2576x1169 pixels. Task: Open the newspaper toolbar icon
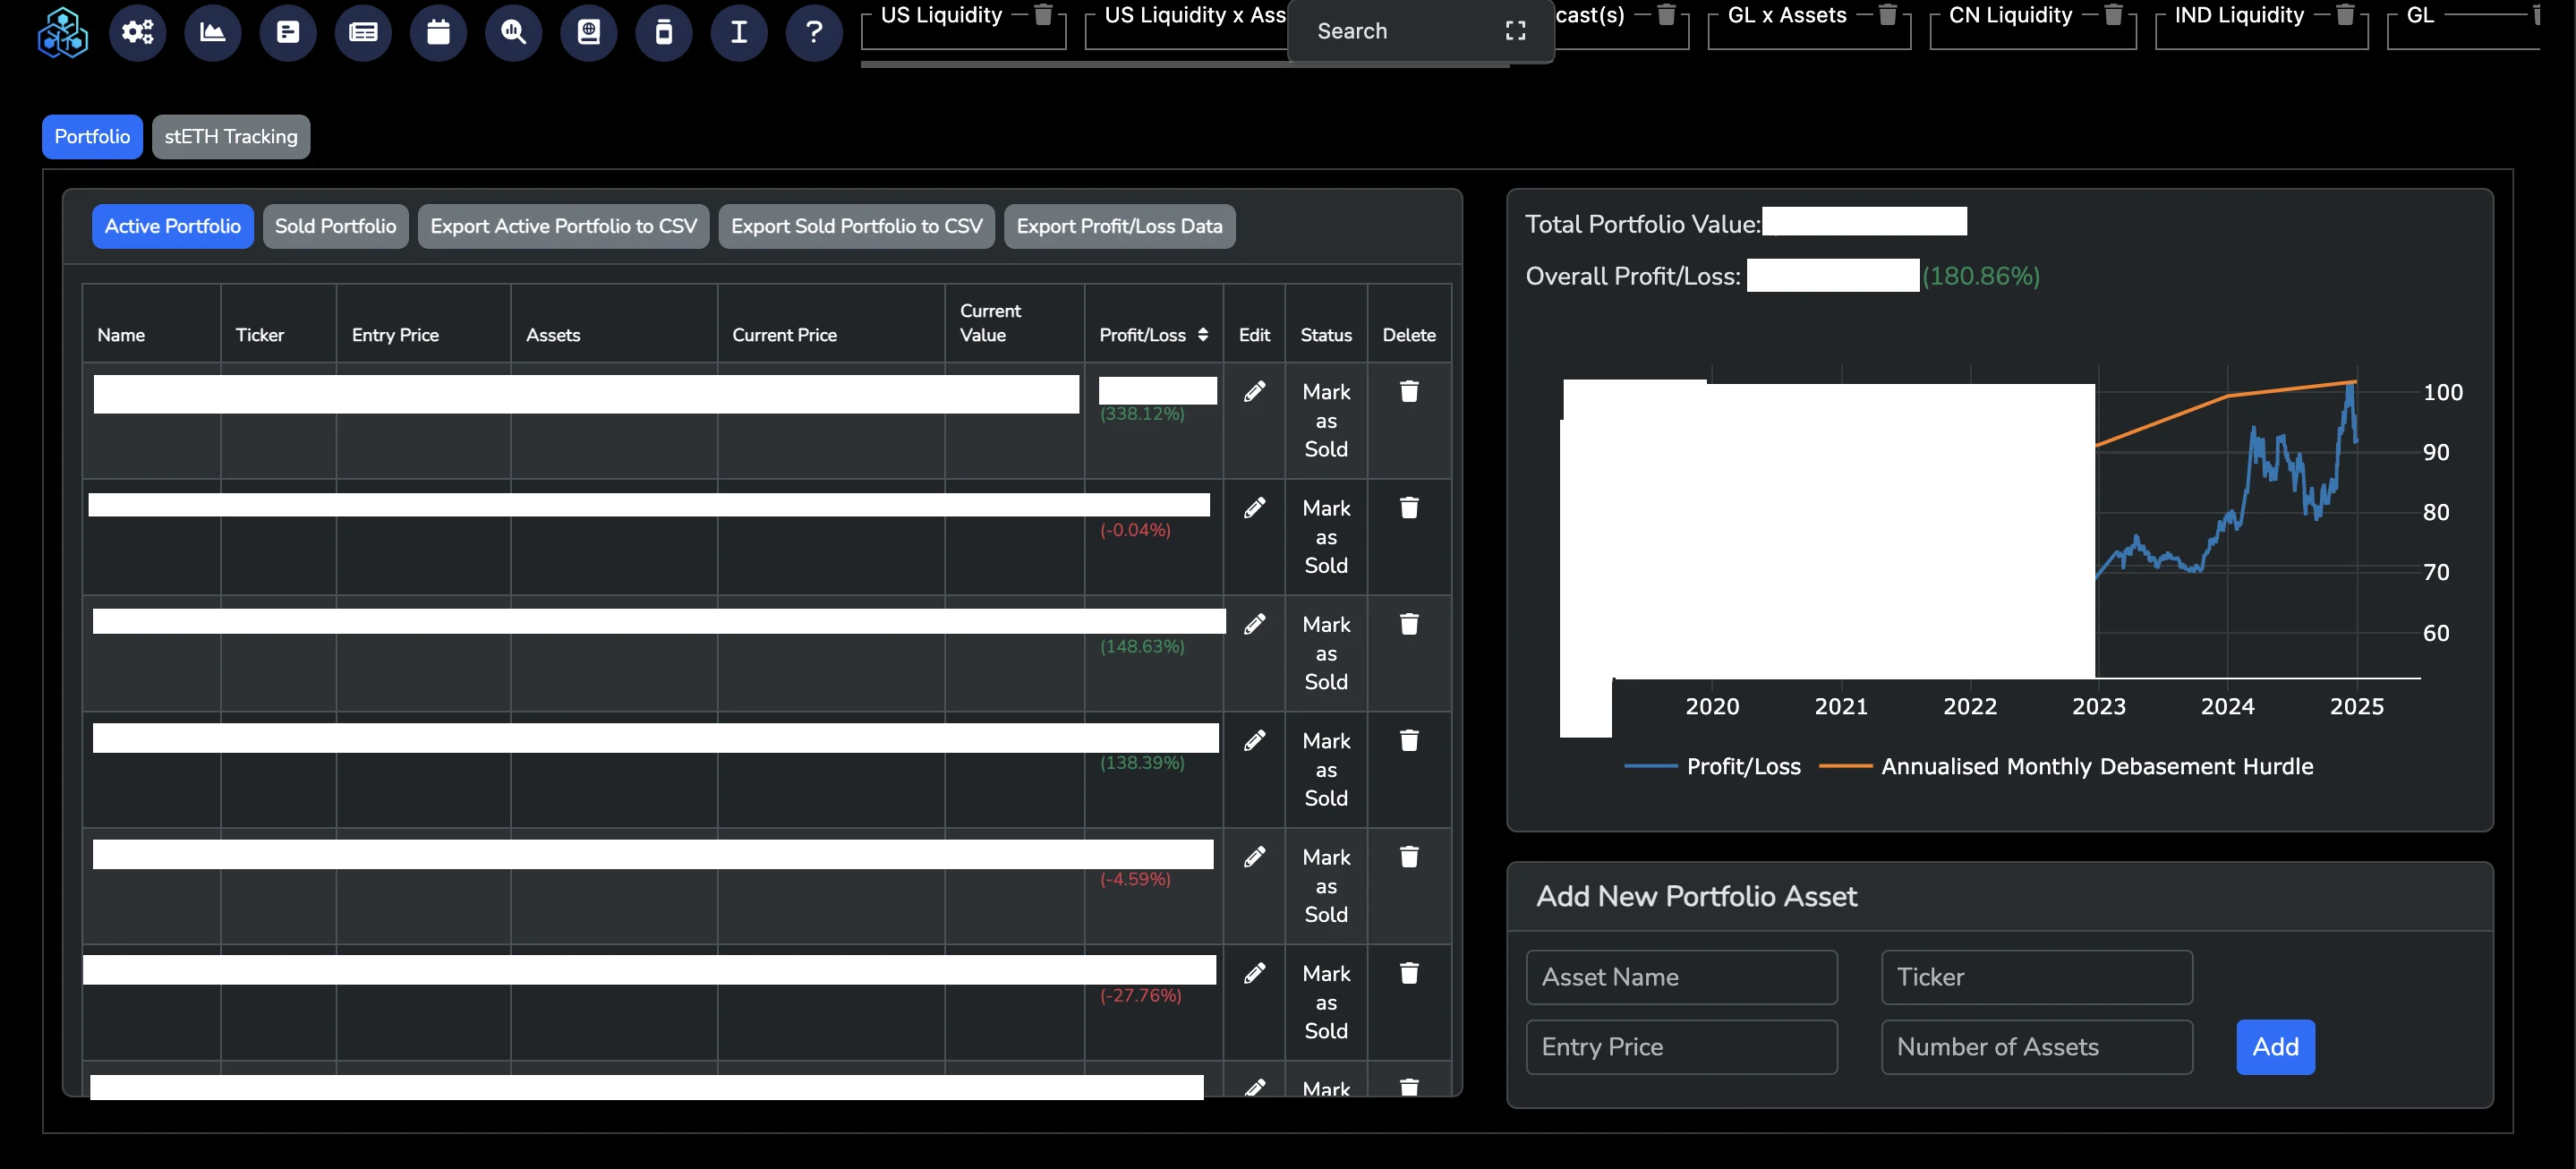coord(363,32)
